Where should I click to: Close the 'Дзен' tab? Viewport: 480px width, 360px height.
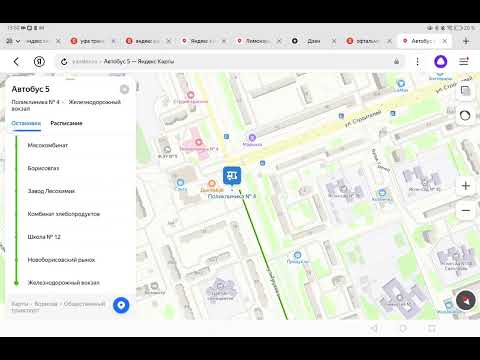pos(334,41)
